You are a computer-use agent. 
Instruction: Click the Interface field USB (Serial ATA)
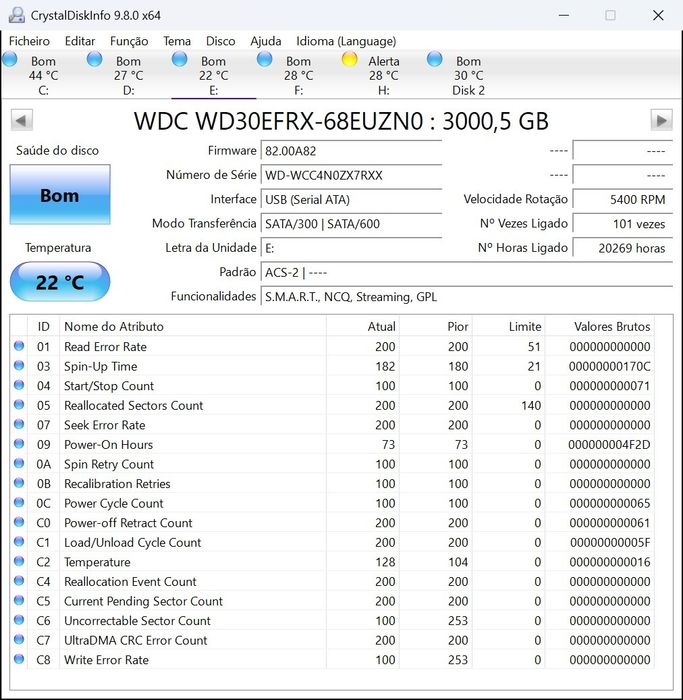click(351, 200)
